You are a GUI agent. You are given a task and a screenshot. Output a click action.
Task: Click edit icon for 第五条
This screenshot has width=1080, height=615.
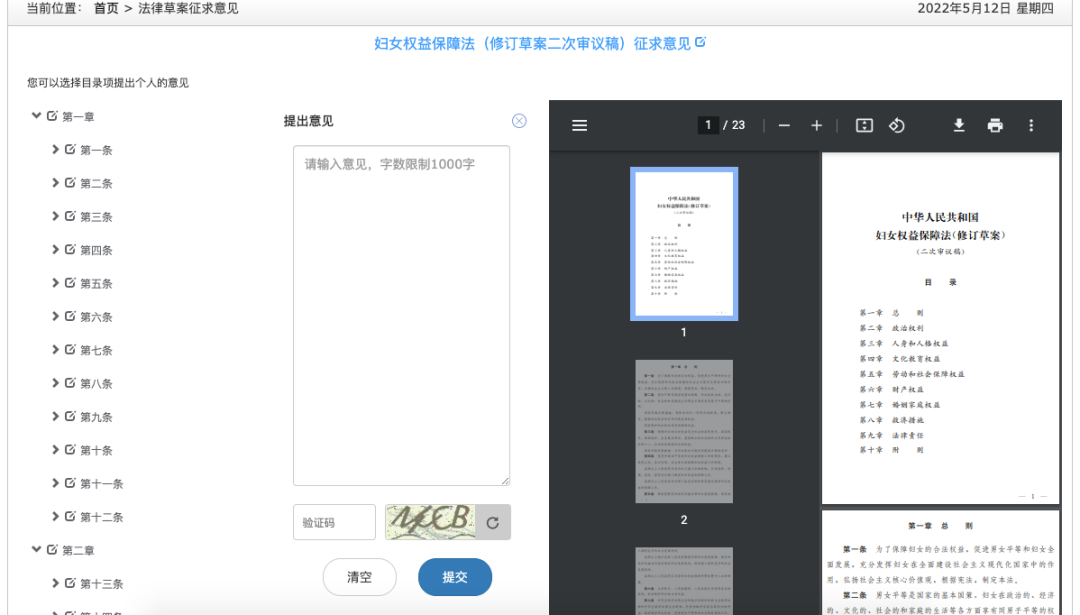pos(70,282)
